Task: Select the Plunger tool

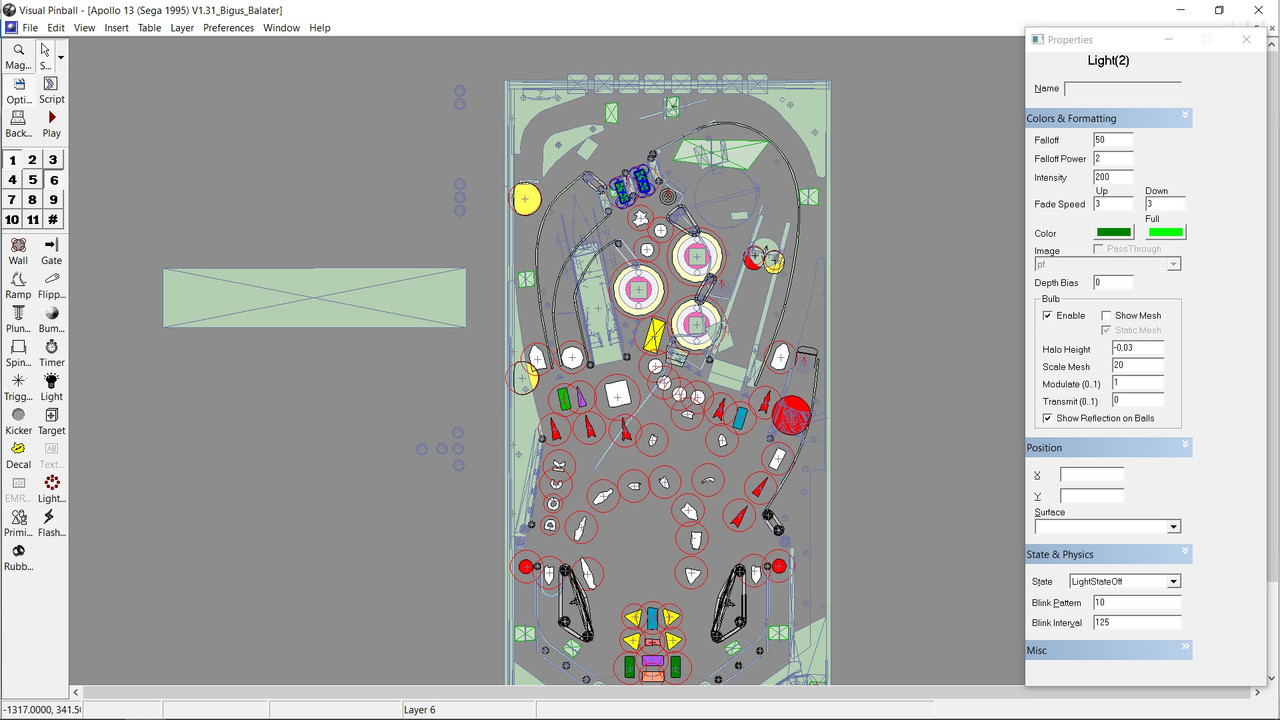Action: pyautogui.click(x=18, y=319)
